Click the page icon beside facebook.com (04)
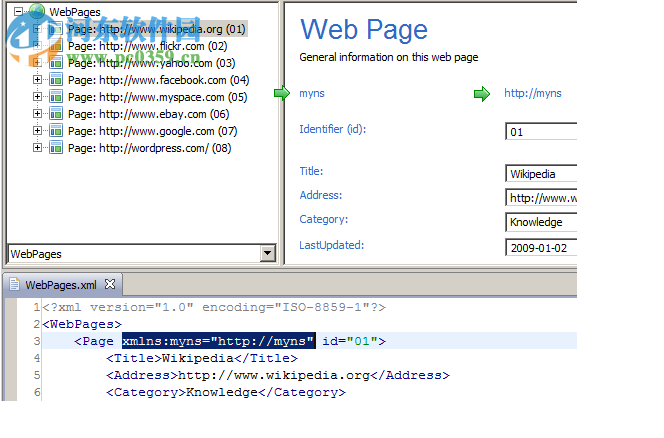Image resolution: width=664 pixels, height=438 pixels. pos(55,80)
